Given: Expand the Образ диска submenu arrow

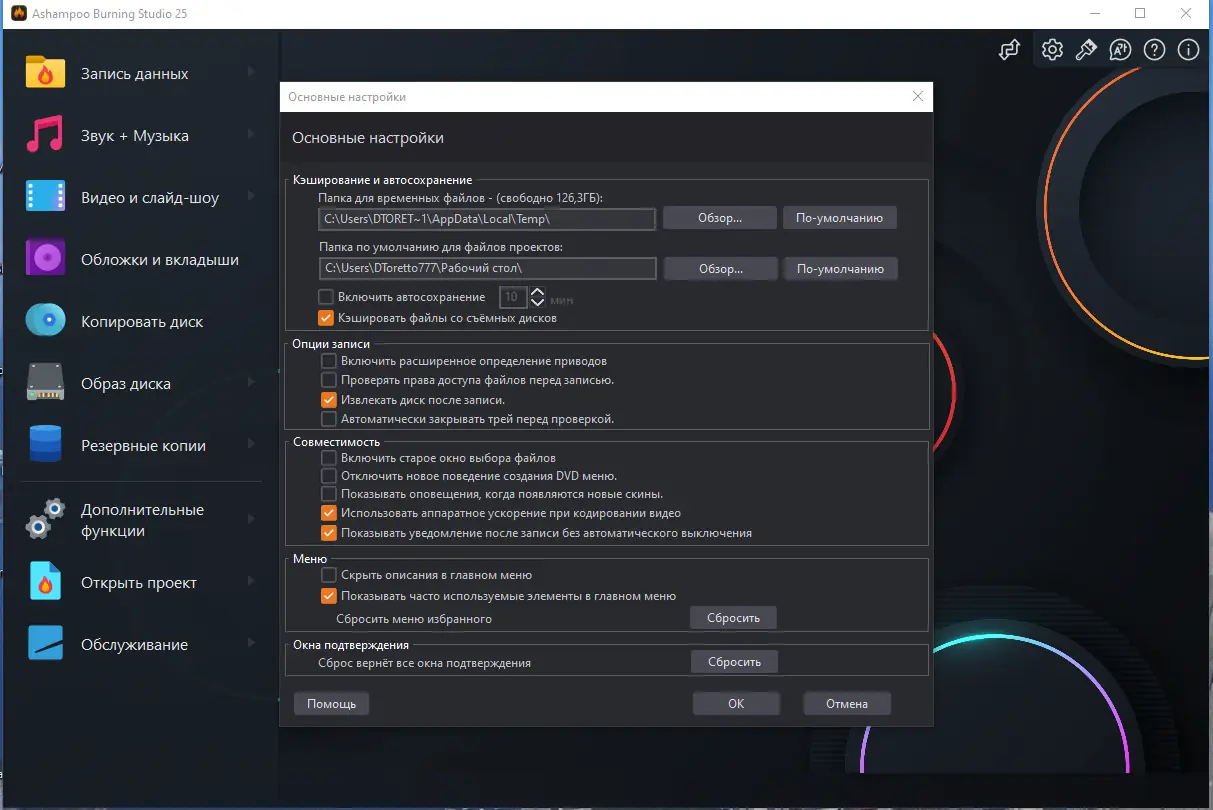Looking at the screenshot, I should (251, 383).
